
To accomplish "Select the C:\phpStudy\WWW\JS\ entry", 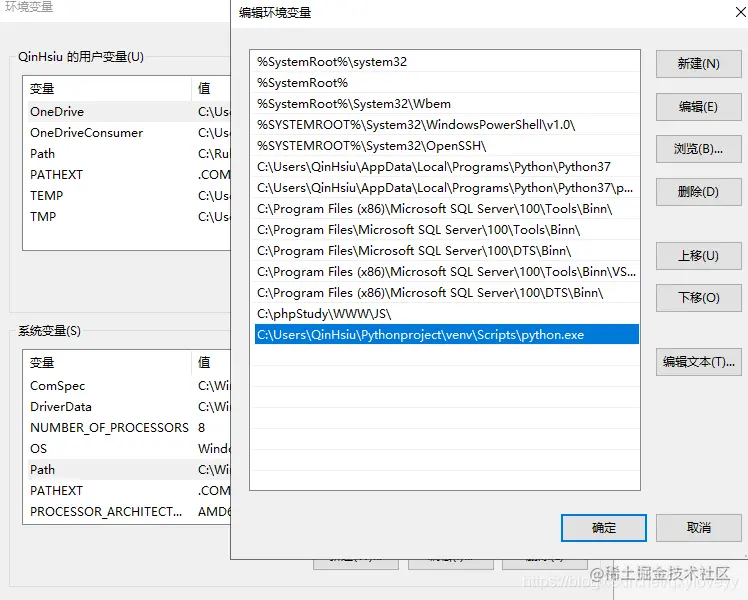I will [447, 314].
